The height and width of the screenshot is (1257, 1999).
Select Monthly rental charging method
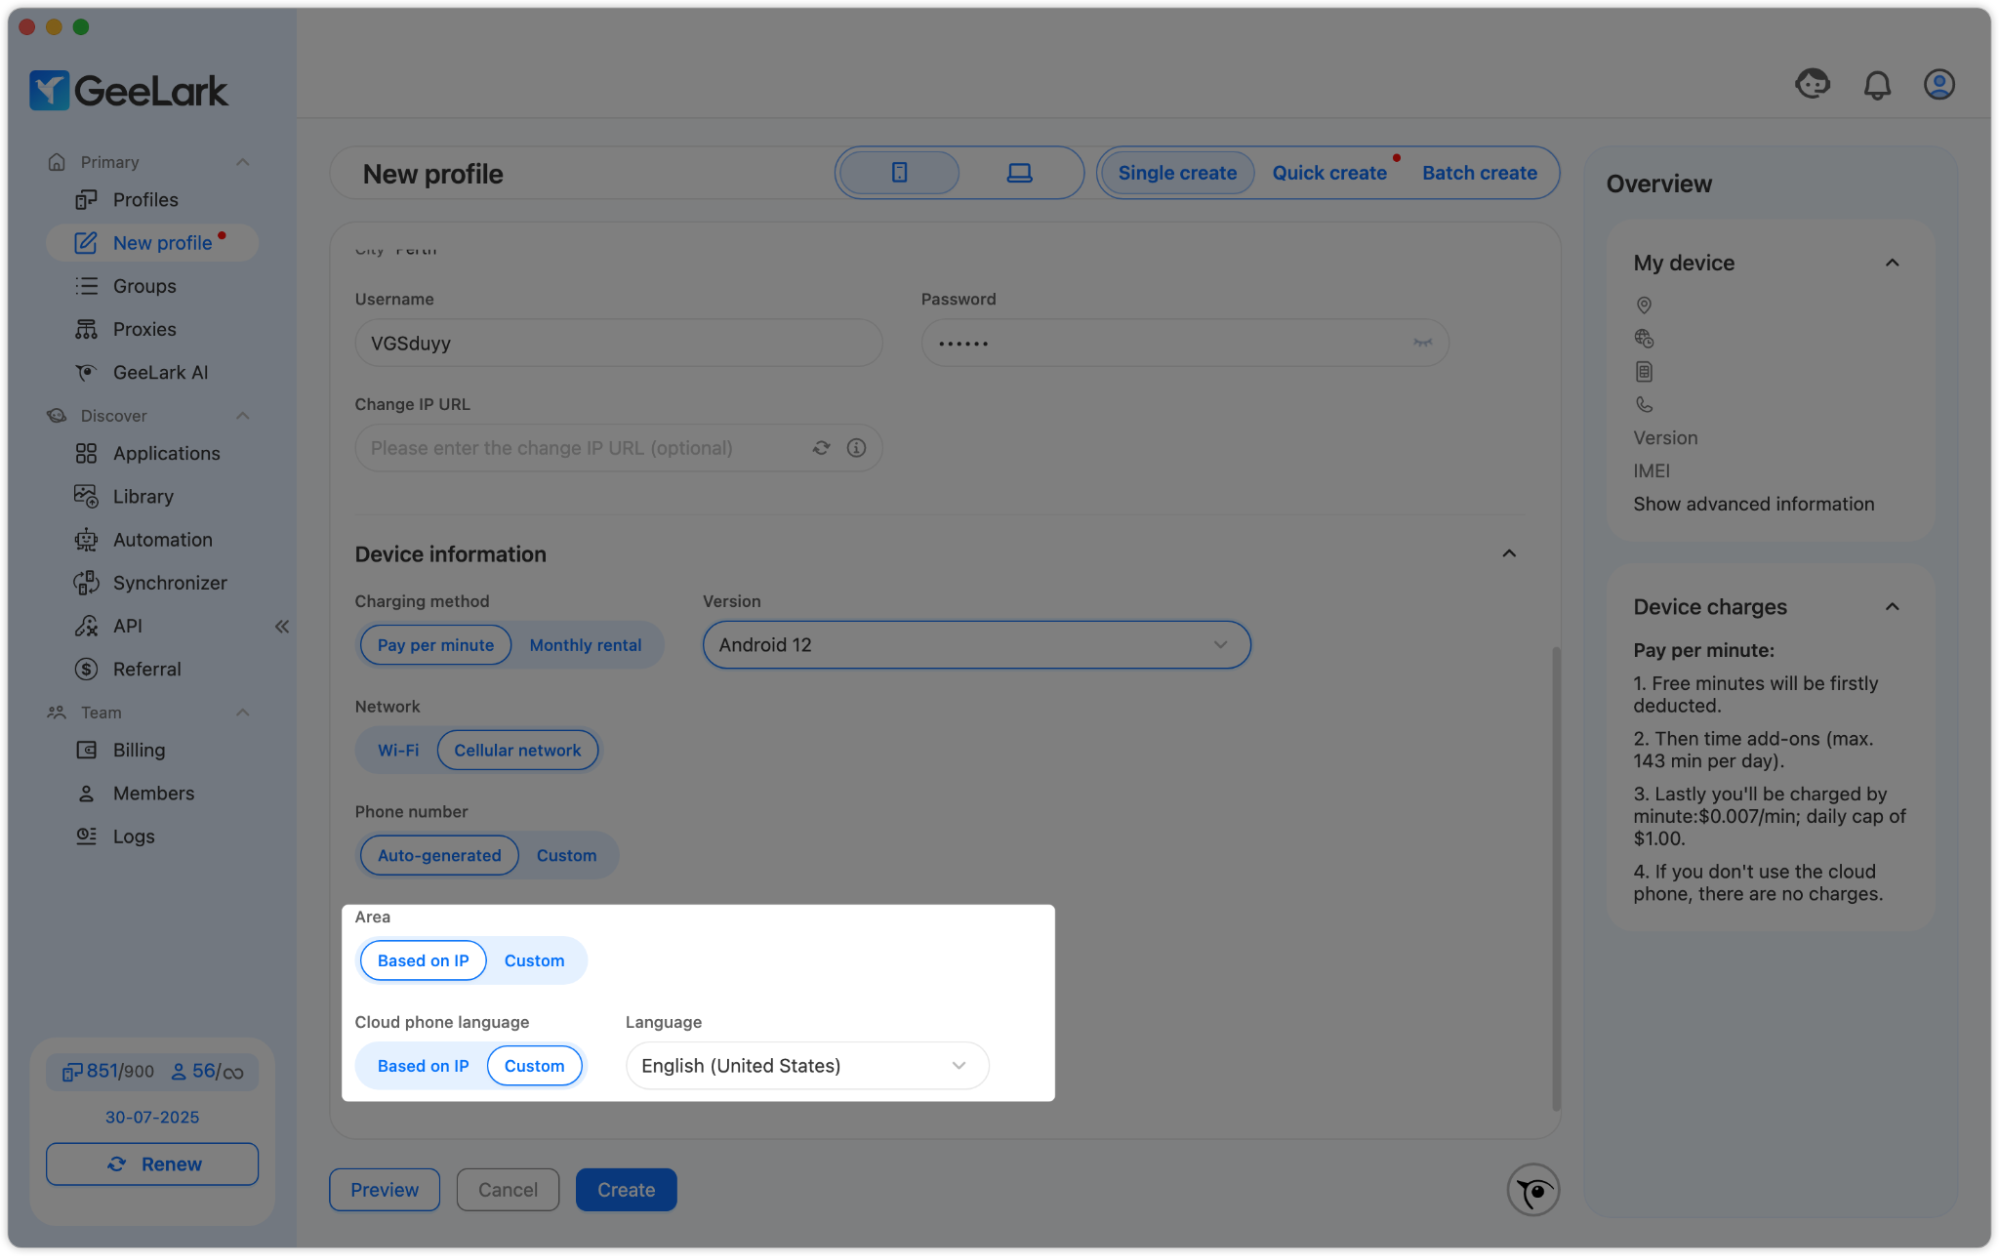585,645
